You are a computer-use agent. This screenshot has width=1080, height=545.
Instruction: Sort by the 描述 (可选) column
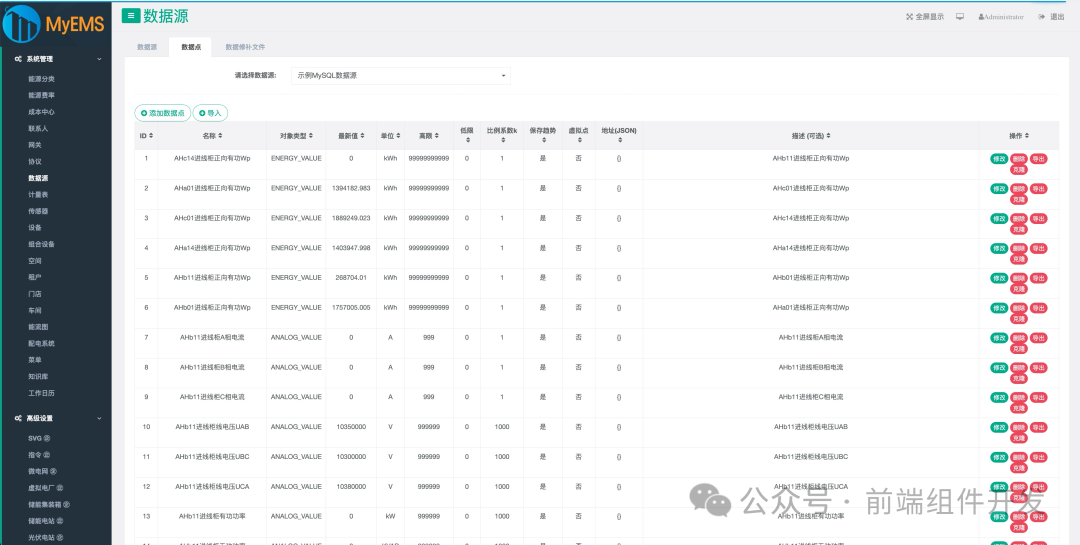click(x=811, y=136)
